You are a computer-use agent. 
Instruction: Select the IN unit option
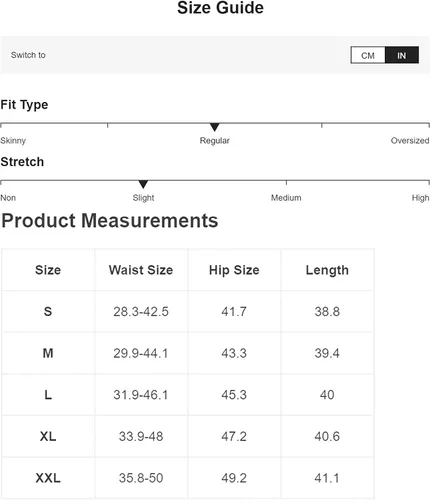tap(402, 55)
